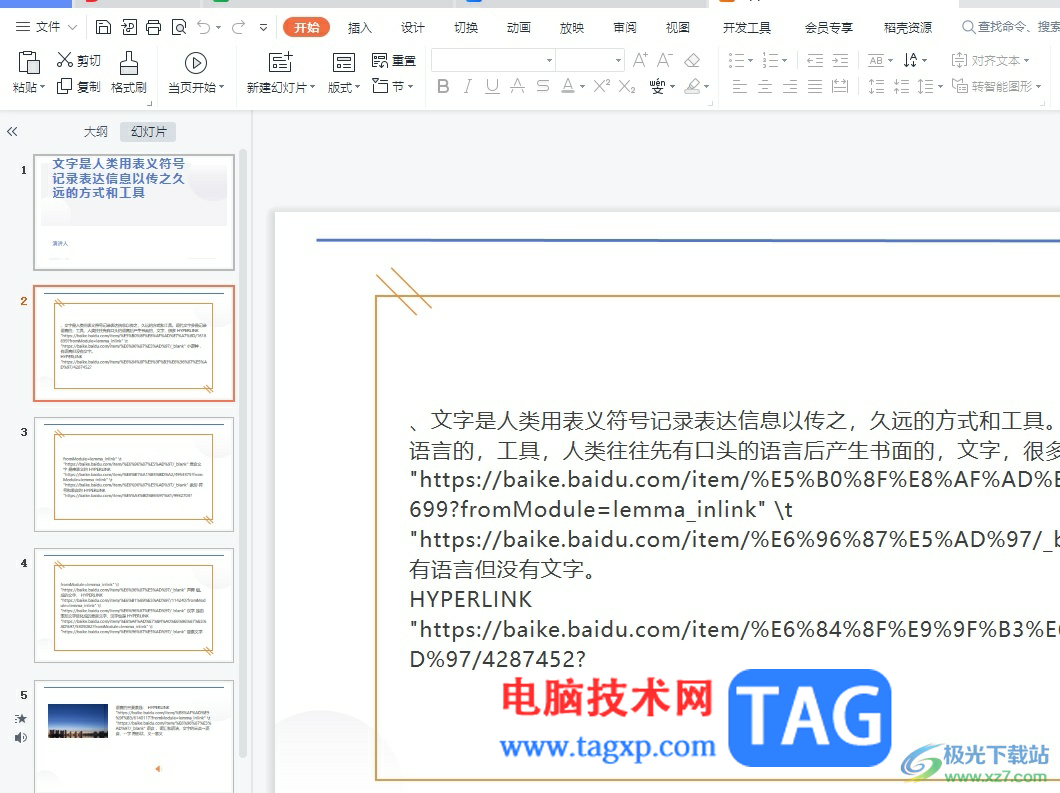Click the Copy icon
Screen dimensions: 1060x793
(x=64, y=86)
